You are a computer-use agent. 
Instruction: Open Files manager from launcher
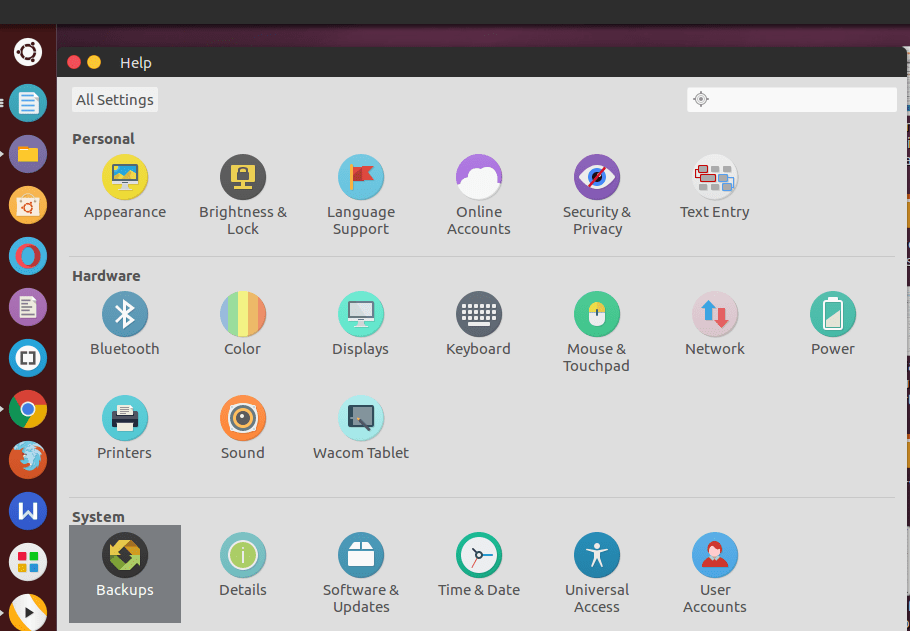click(28, 154)
